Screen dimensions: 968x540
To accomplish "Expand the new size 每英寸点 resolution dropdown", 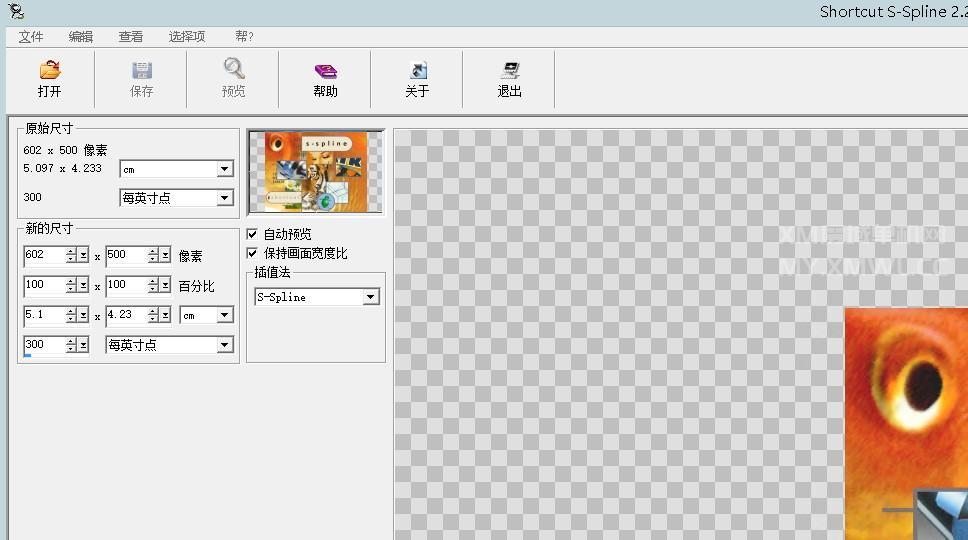I will coord(225,345).
